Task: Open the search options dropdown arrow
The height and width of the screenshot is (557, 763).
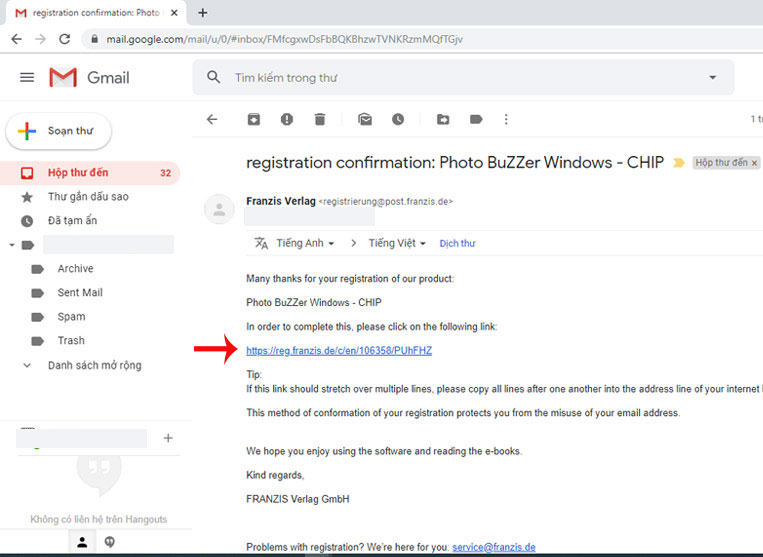Action: (712, 77)
